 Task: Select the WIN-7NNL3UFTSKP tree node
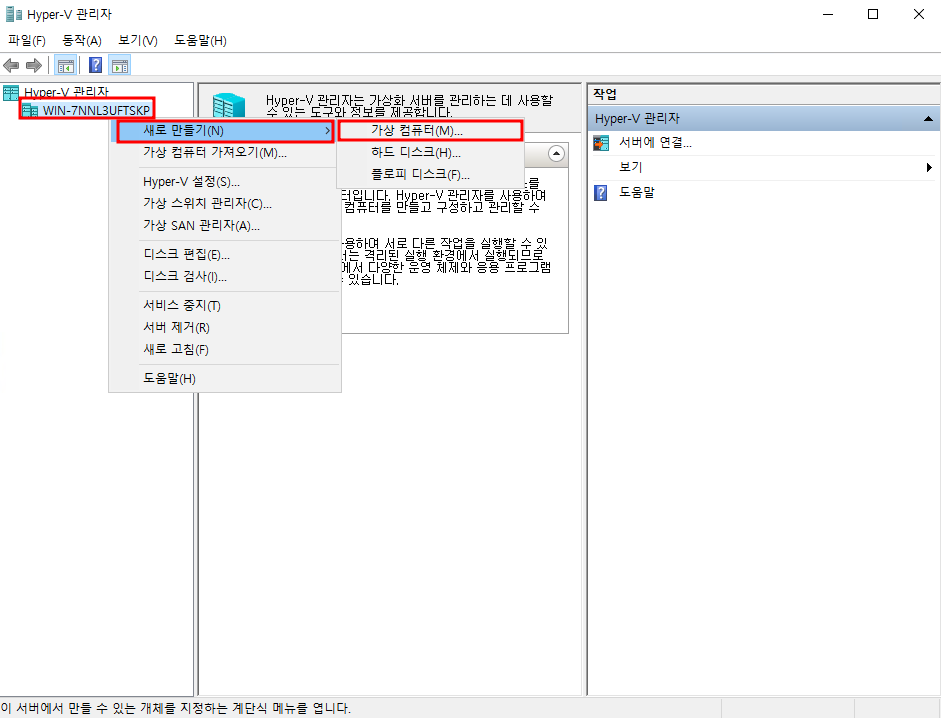(96, 110)
